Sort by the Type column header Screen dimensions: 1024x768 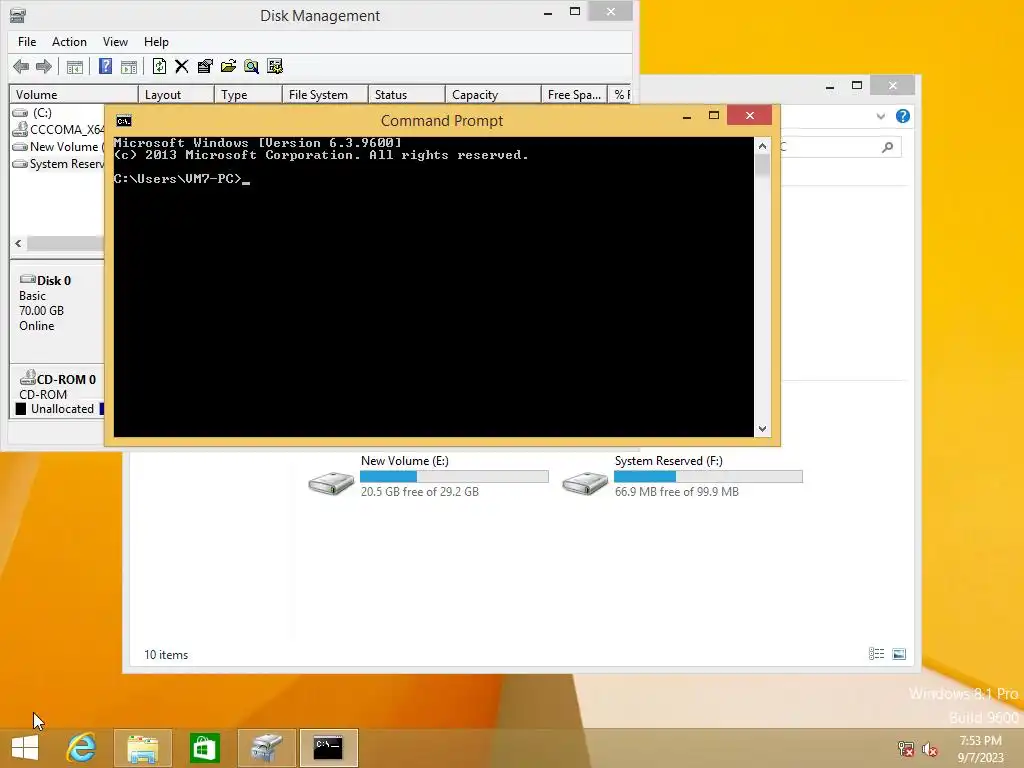pyautogui.click(x=248, y=95)
